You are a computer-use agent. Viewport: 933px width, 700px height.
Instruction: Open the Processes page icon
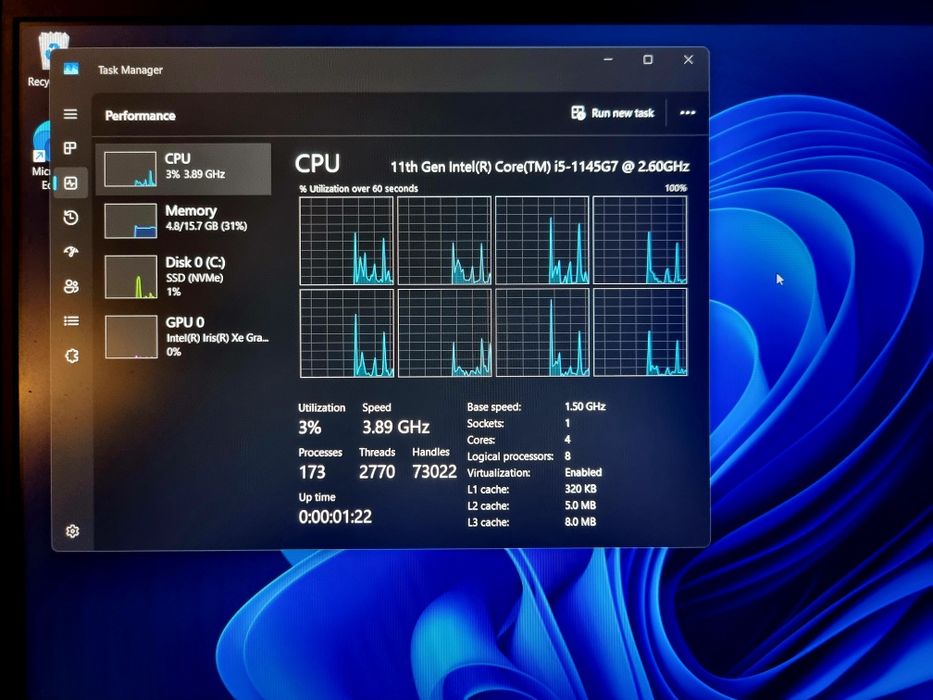pos(70,148)
